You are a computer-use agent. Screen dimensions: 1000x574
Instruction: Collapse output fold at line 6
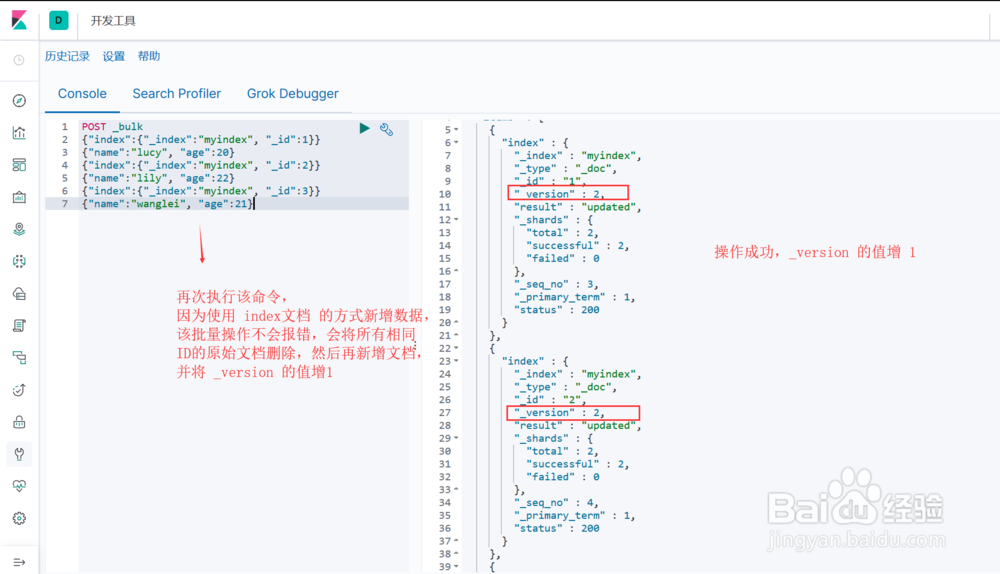tap(456, 143)
